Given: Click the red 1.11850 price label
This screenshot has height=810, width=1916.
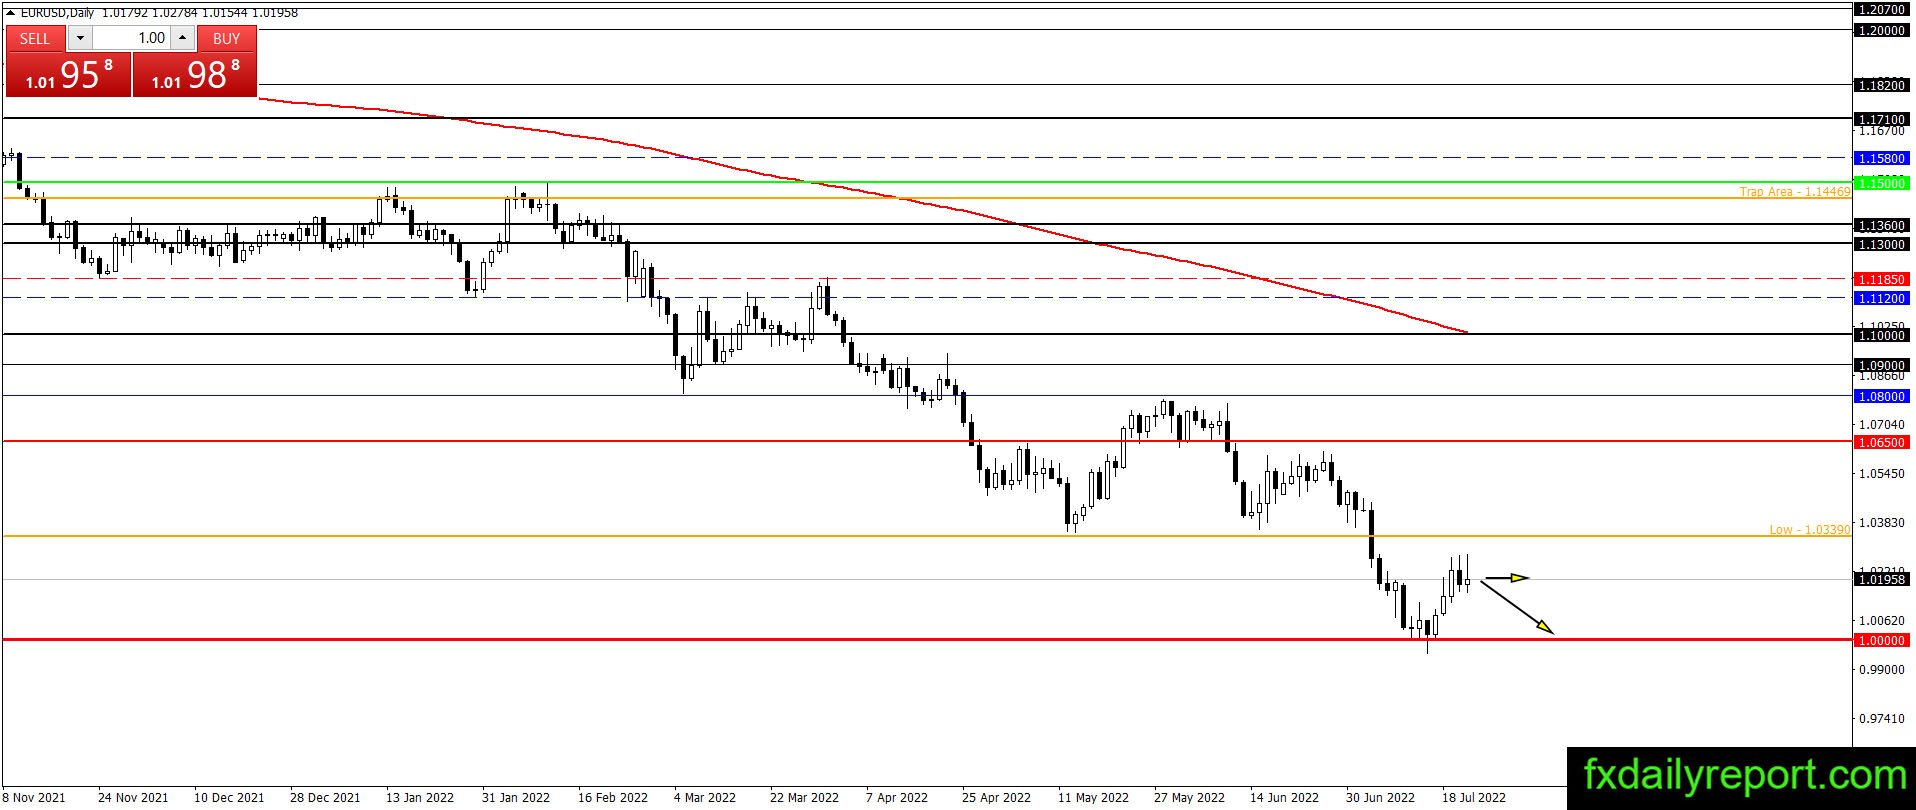Looking at the screenshot, I should (x=1881, y=280).
